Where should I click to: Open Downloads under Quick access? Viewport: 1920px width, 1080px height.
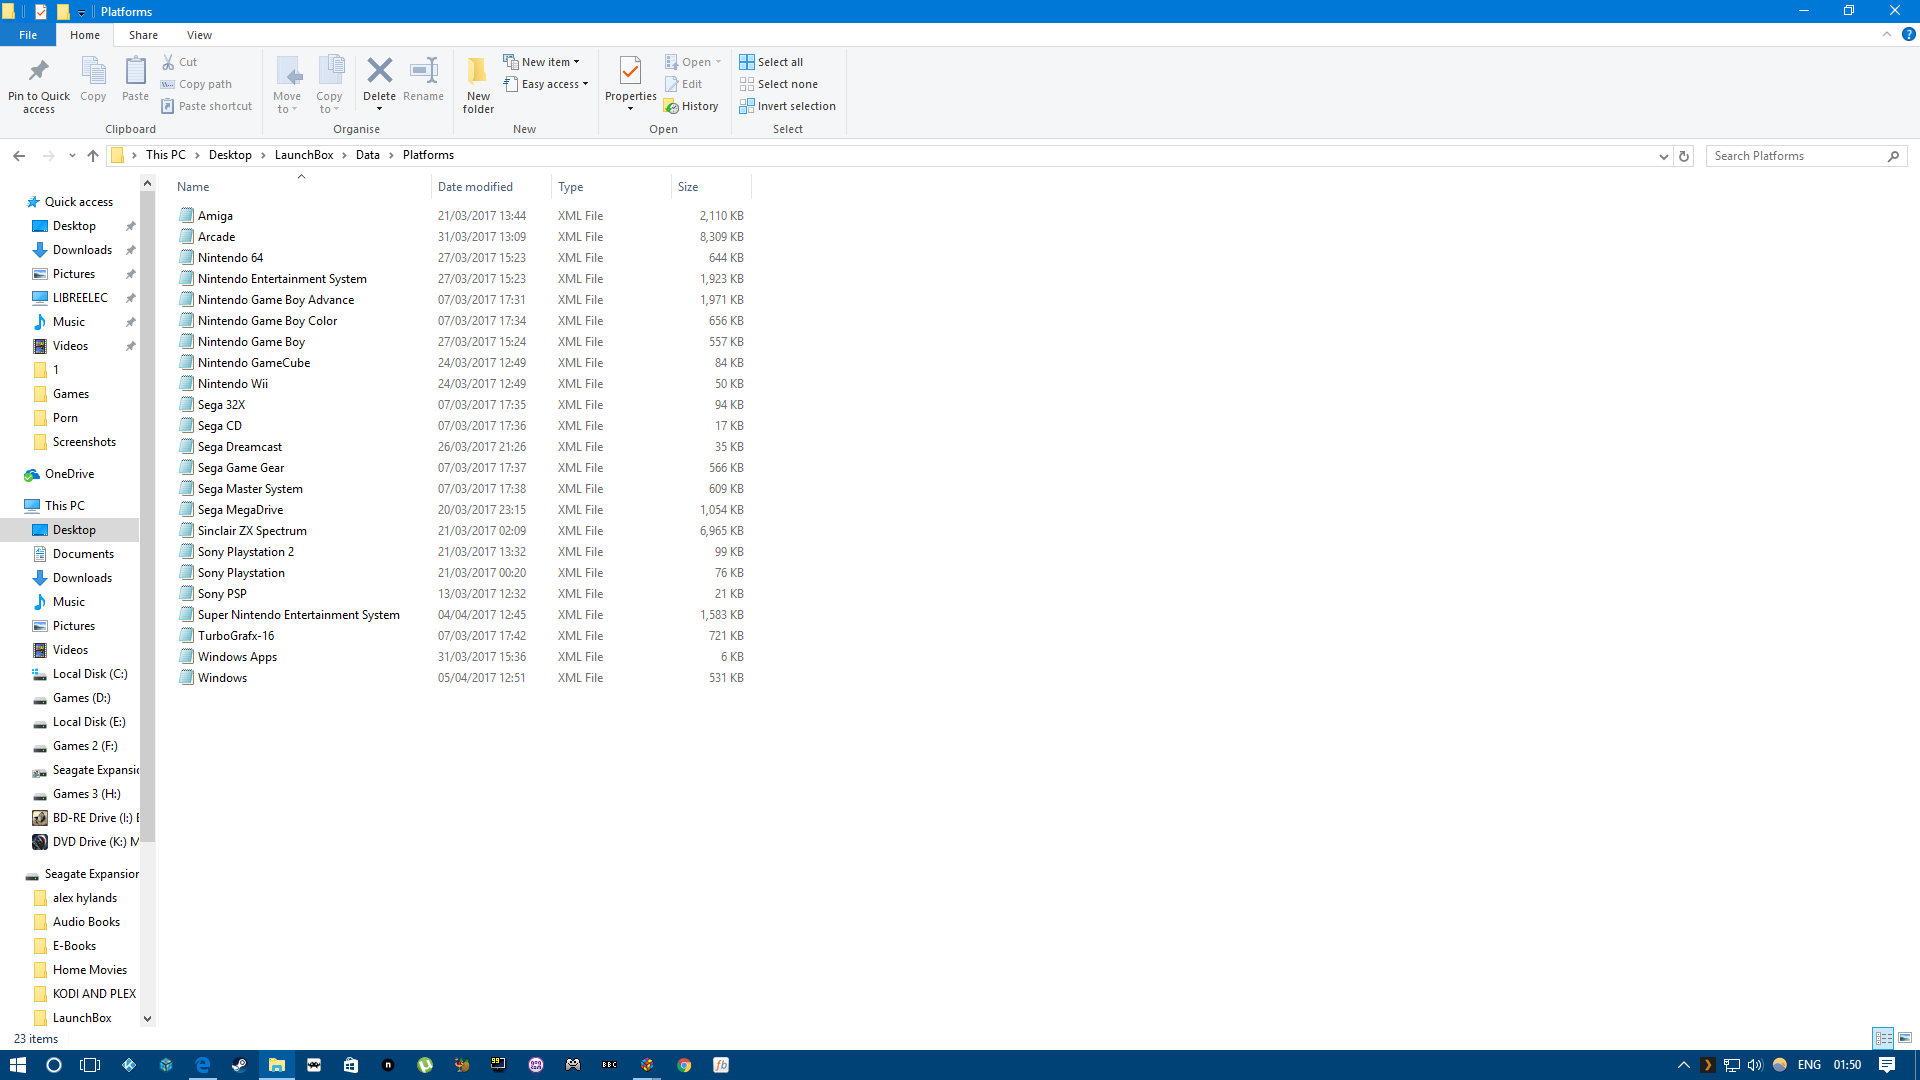point(82,250)
